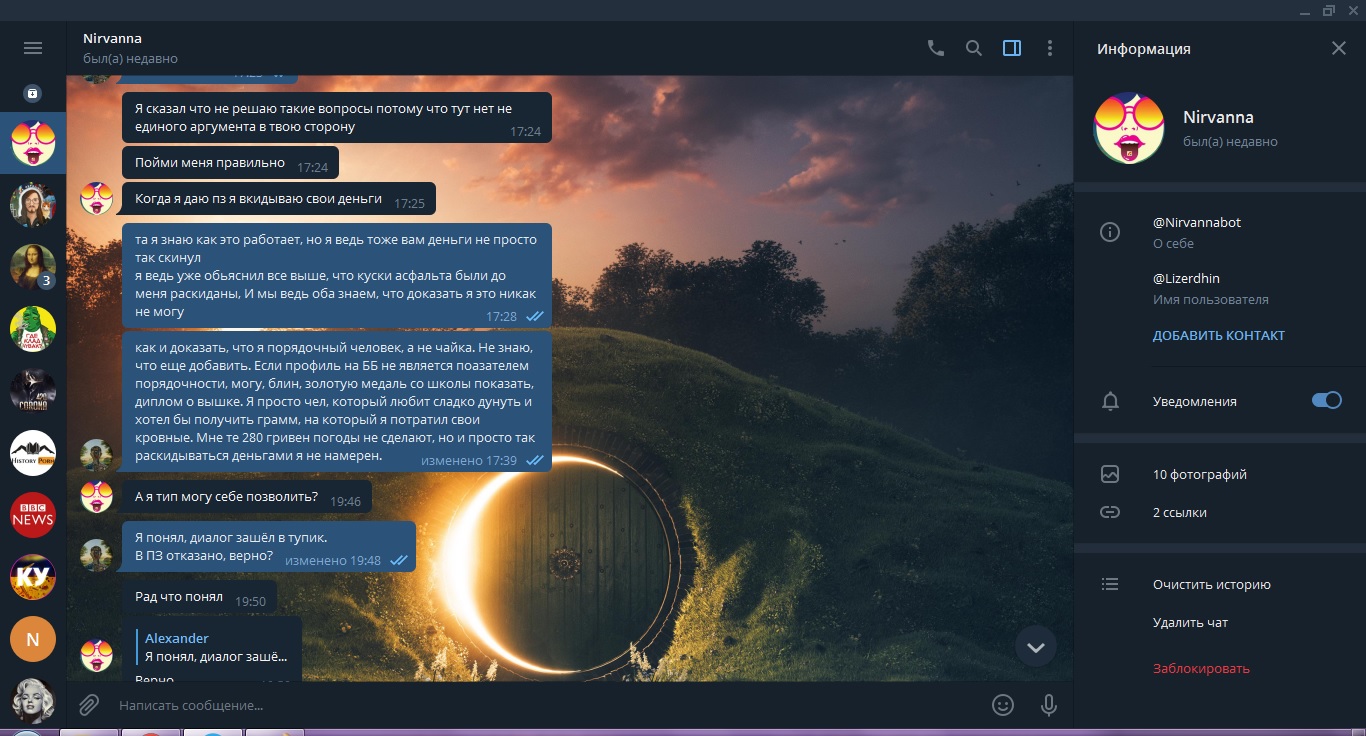Open the sidebar chat with the tiara woman avatar
The height and width of the screenshot is (736, 1366).
coord(33,204)
